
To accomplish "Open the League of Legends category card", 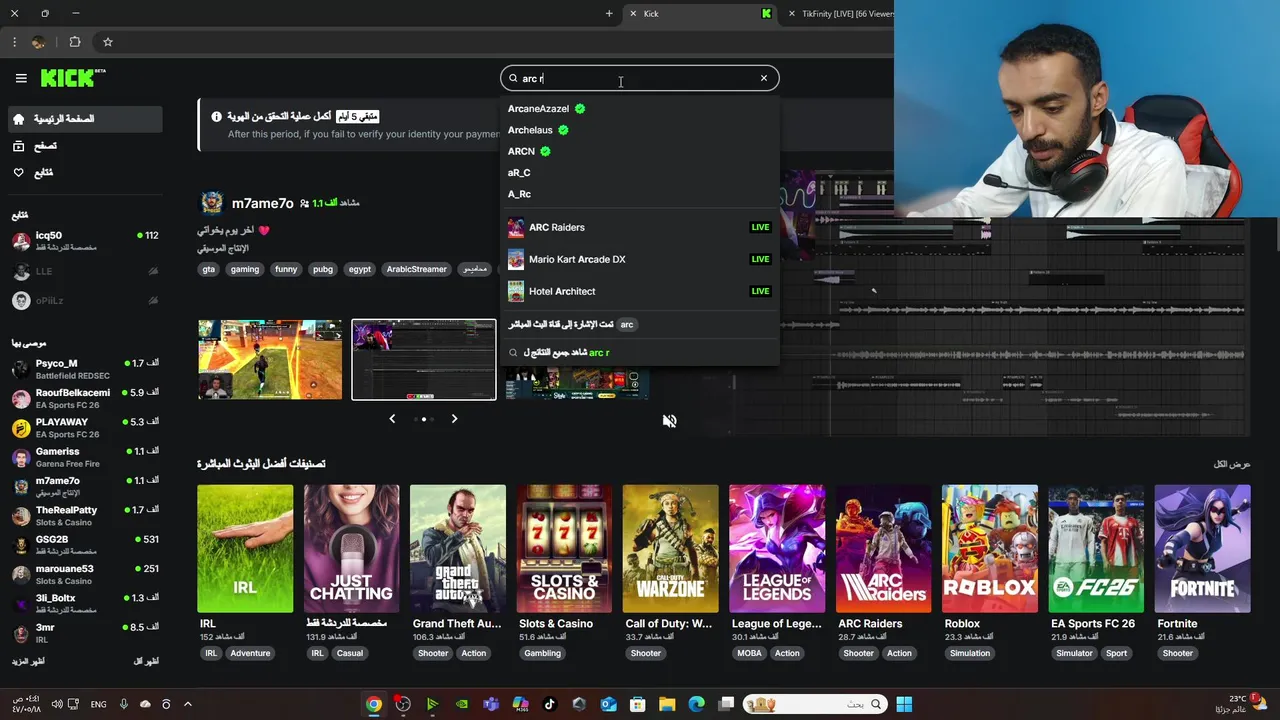I will pos(777,549).
